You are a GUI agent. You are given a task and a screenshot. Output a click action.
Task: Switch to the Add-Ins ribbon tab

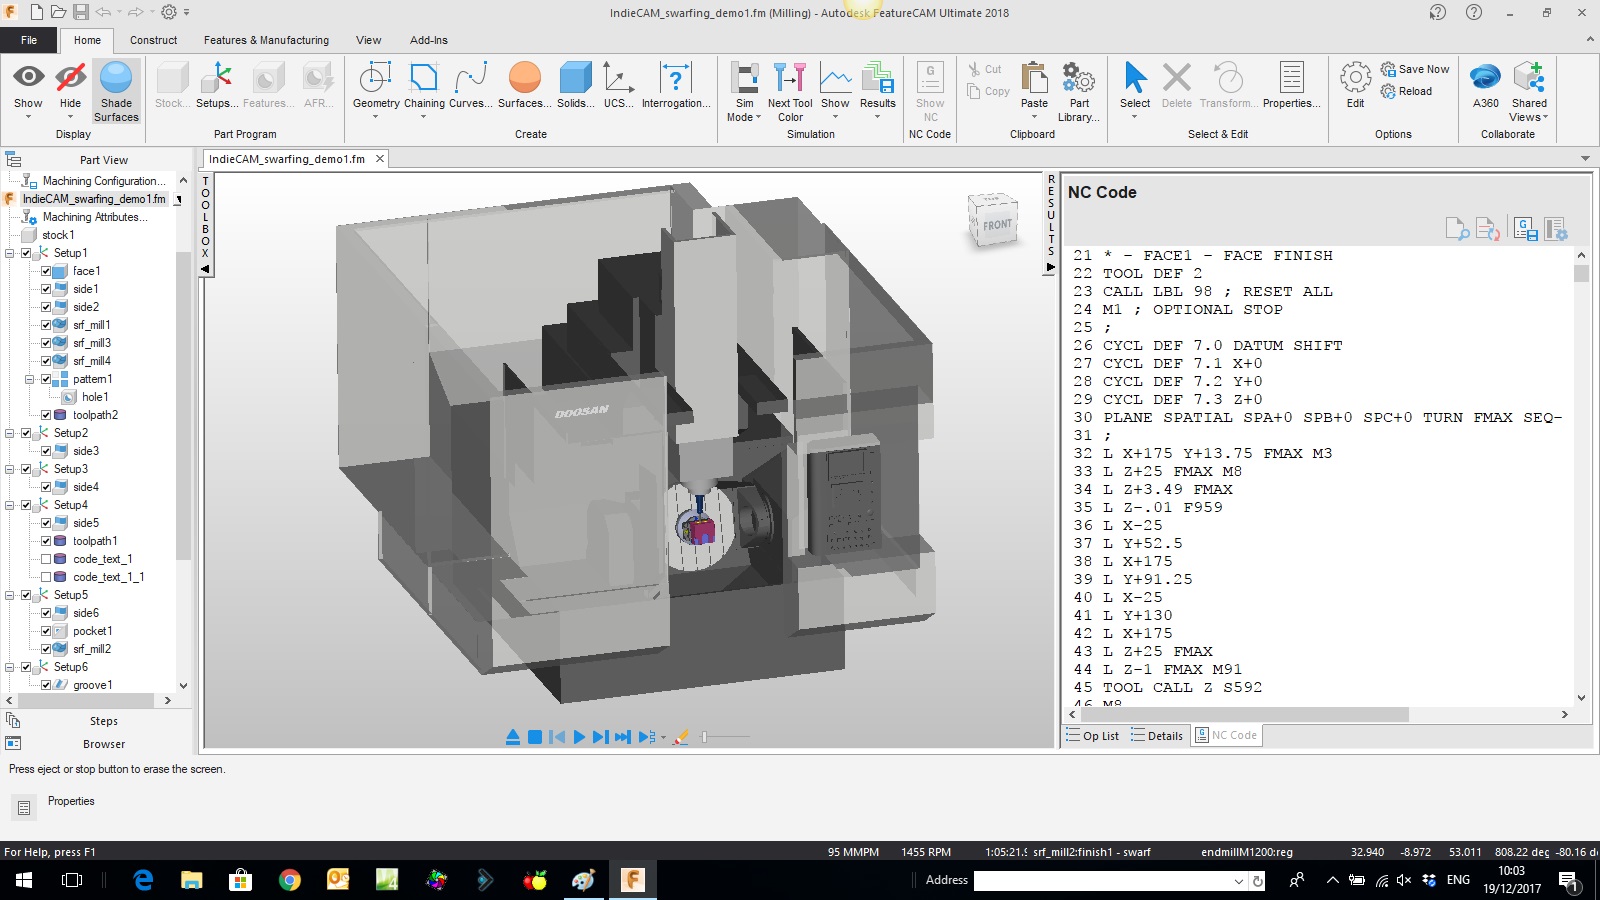[x=428, y=40]
